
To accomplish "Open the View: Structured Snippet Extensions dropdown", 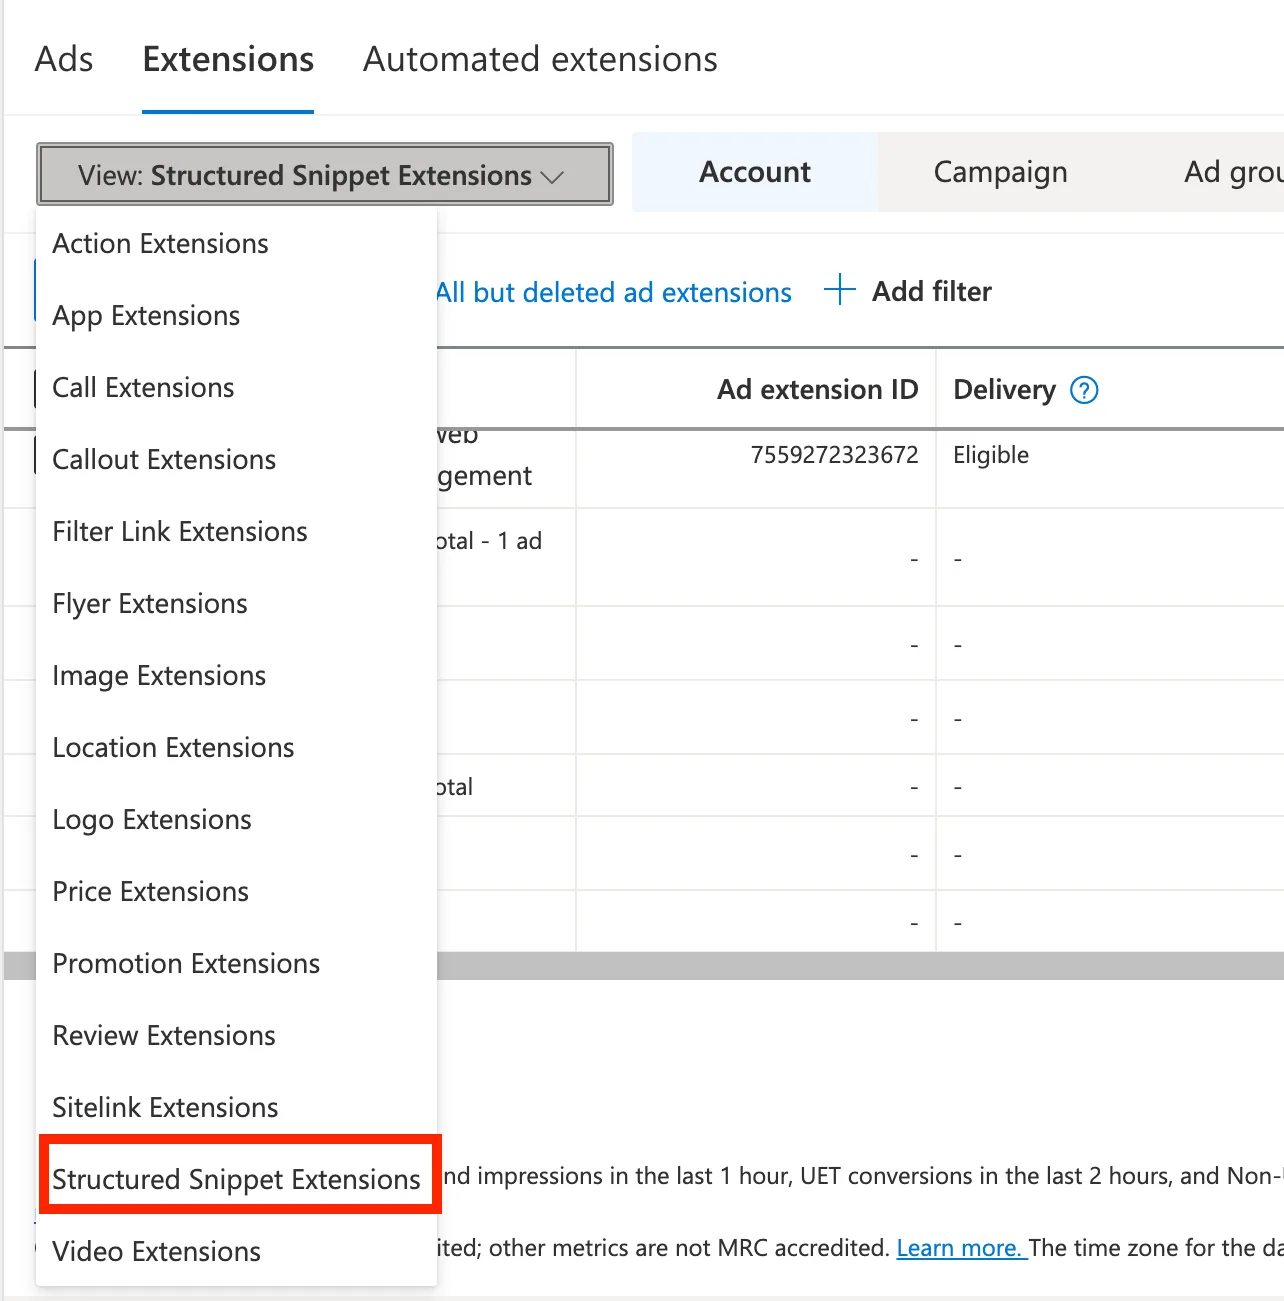I will tap(324, 175).
